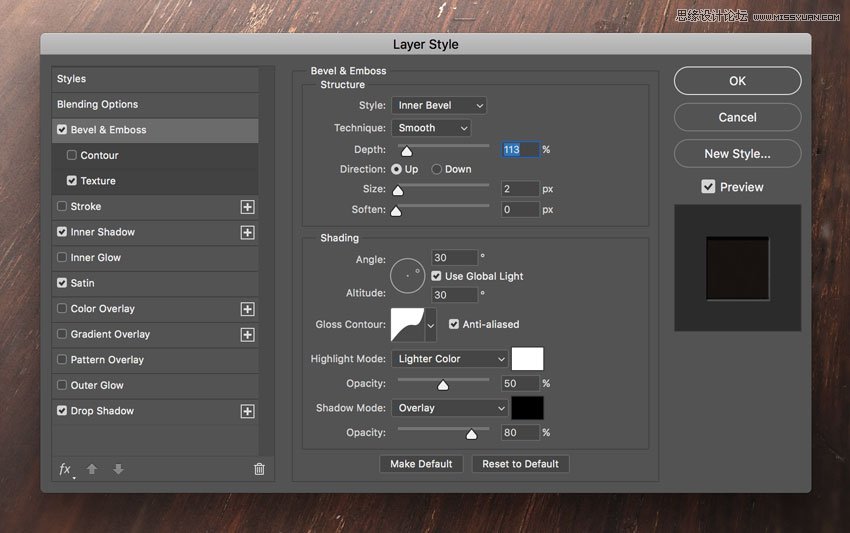This screenshot has height=533, width=850.
Task: Open the Style dropdown showing Inner Bevel
Action: (438, 105)
